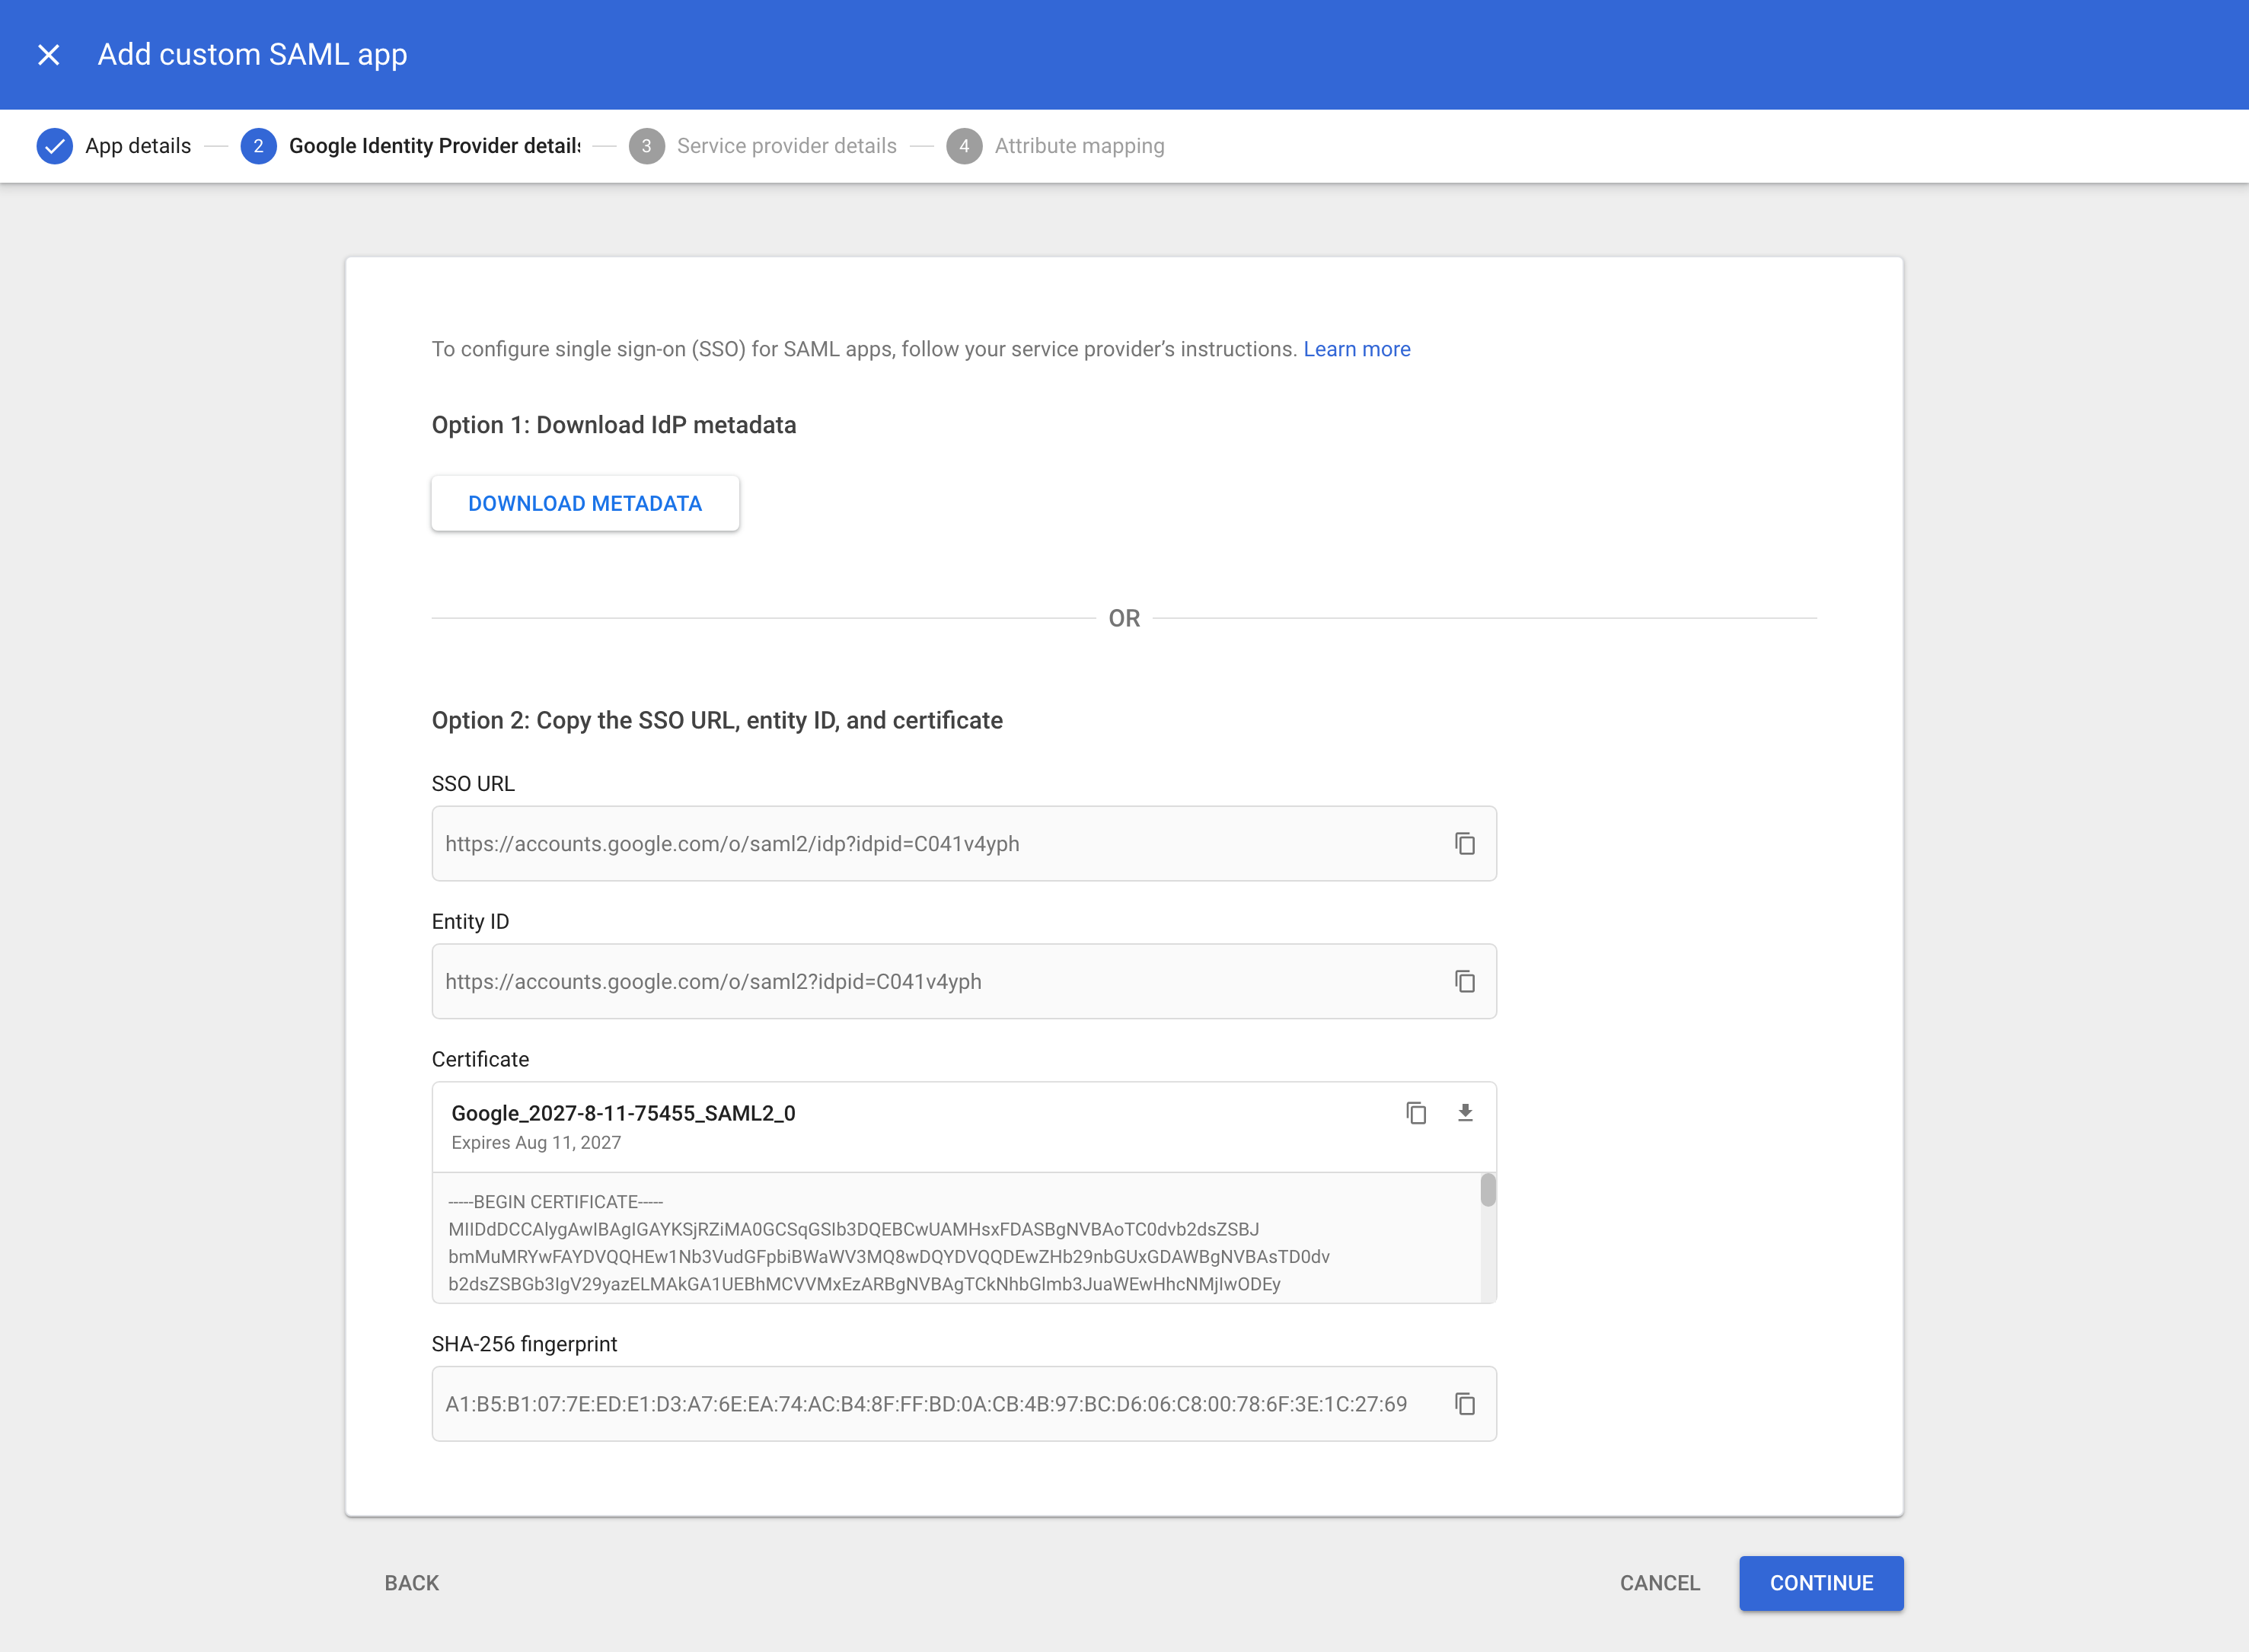Copy the certificate contents
The height and width of the screenshot is (1652, 2249).
pyautogui.click(x=1416, y=1112)
